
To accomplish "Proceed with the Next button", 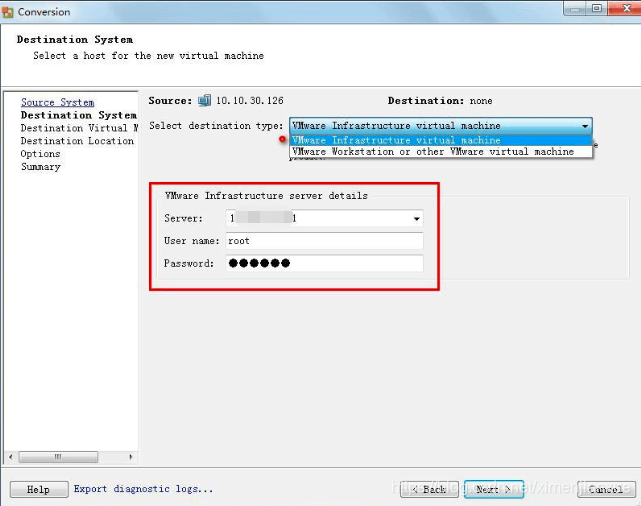I will point(494,489).
